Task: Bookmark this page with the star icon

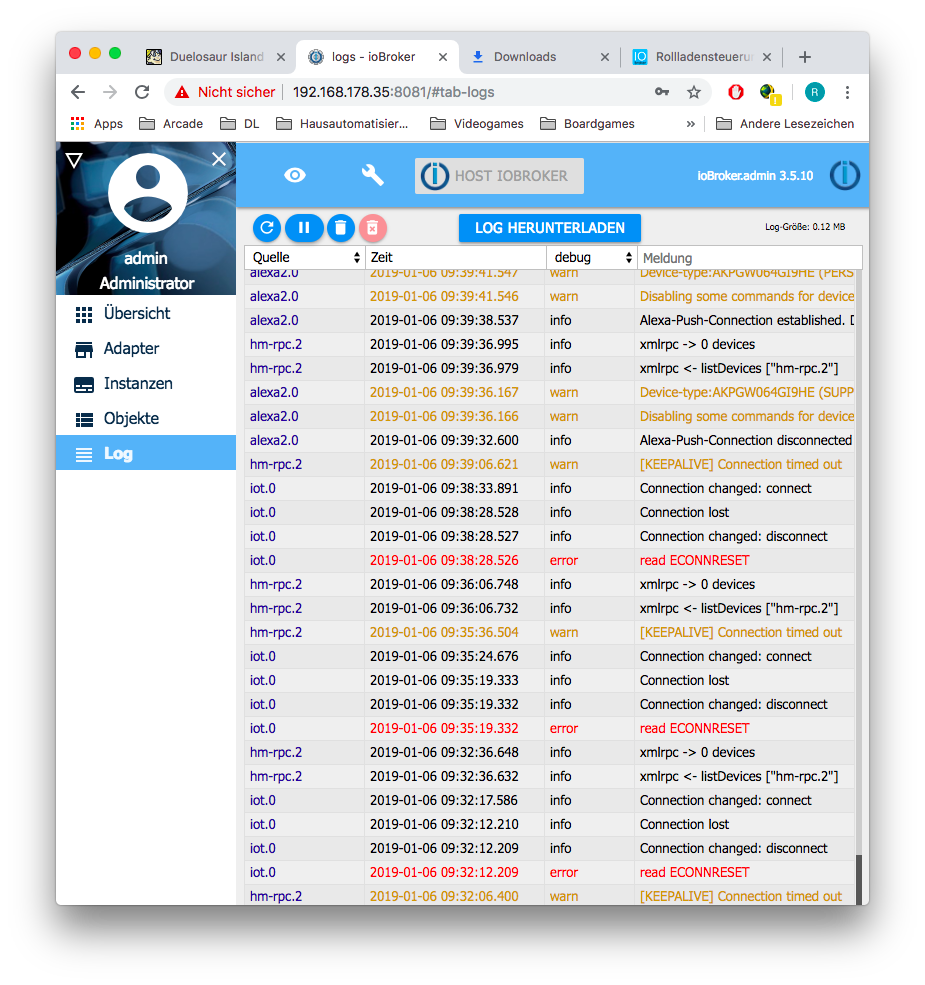Action: tap(694, 92)
